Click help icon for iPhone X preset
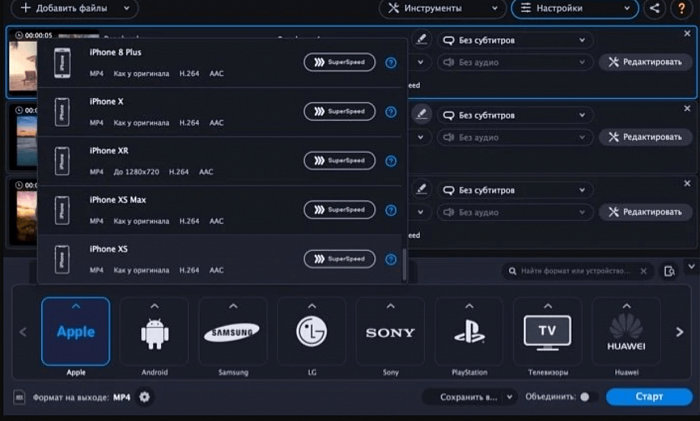 391,112
